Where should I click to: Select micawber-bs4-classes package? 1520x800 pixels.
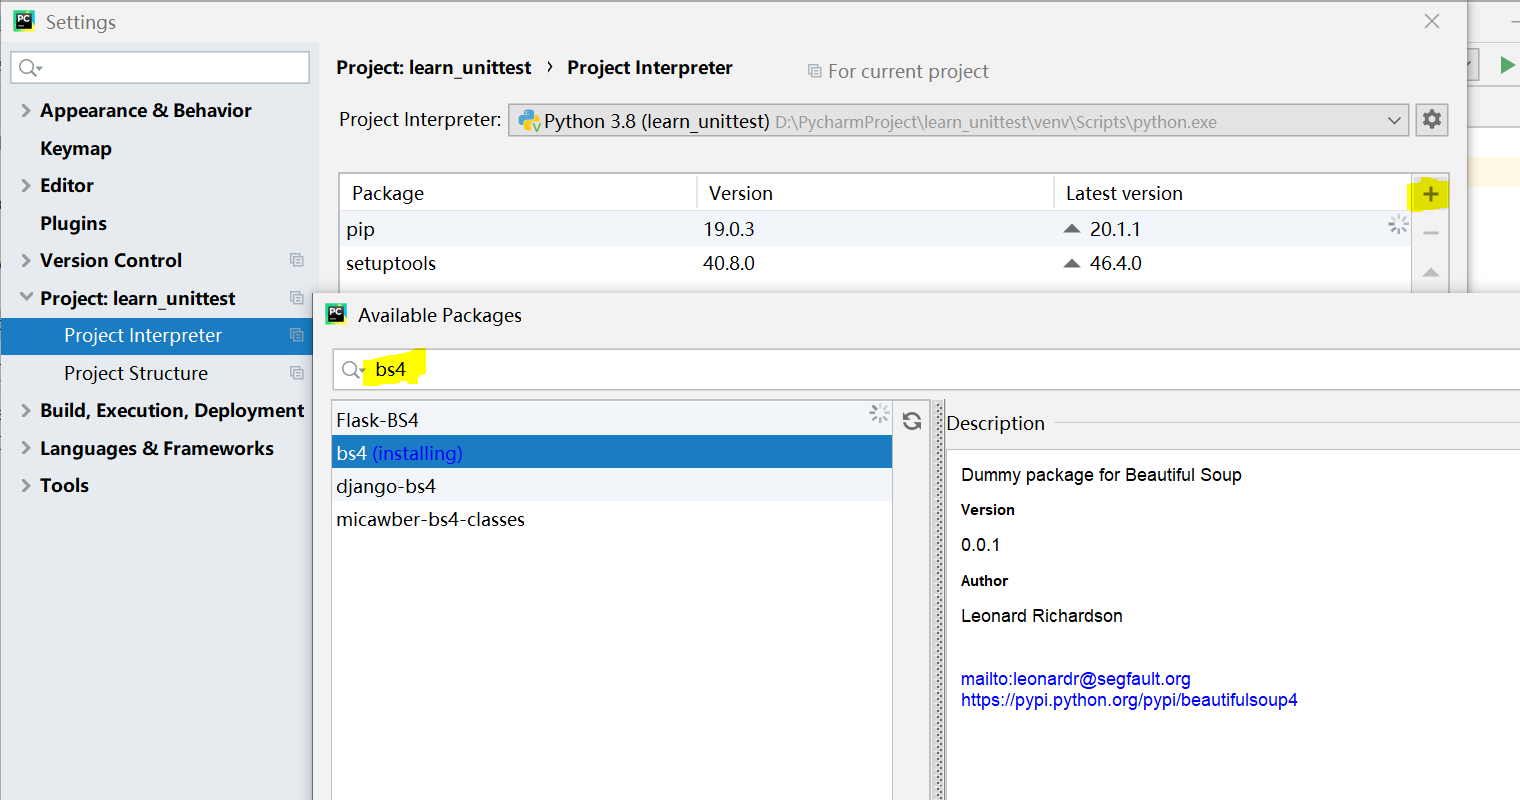(612, 519)
